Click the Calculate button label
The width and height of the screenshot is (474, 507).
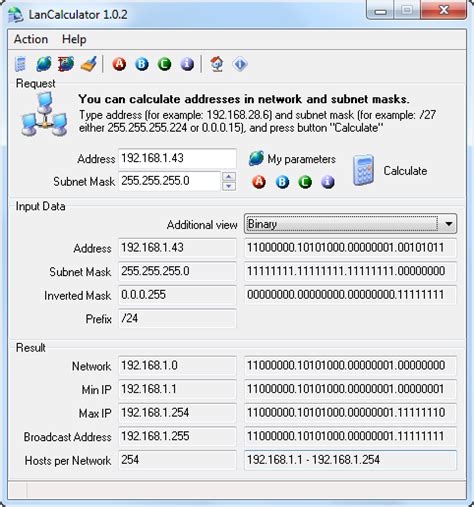pyautogui.click(x=405, y=171)
